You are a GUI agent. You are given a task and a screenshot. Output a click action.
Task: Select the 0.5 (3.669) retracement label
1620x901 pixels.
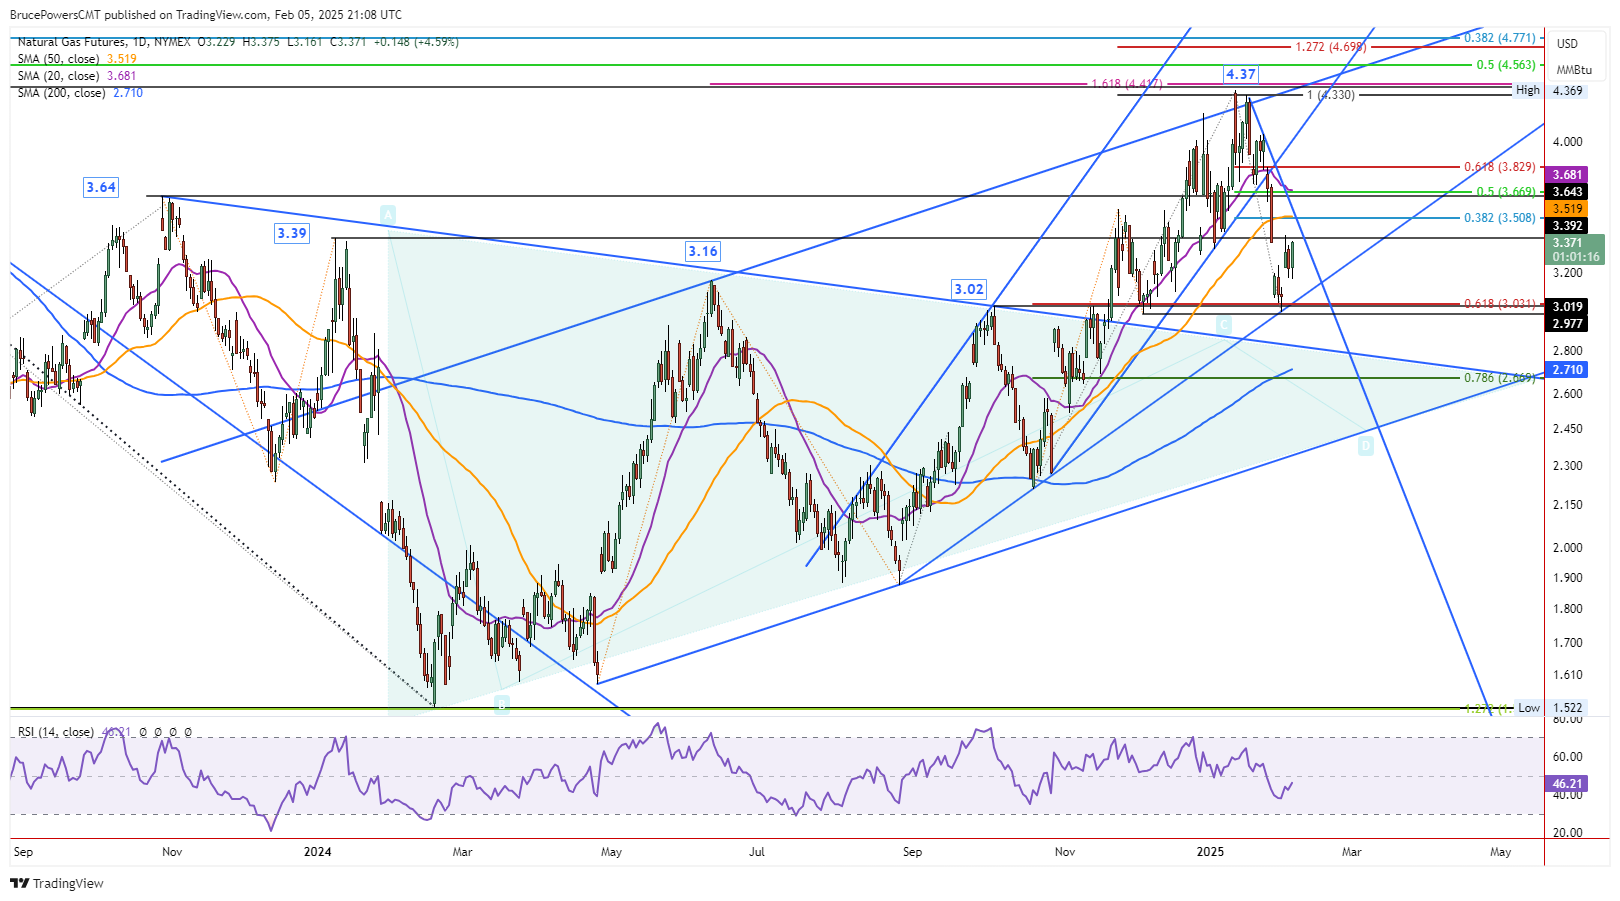tap(1506, 192)
